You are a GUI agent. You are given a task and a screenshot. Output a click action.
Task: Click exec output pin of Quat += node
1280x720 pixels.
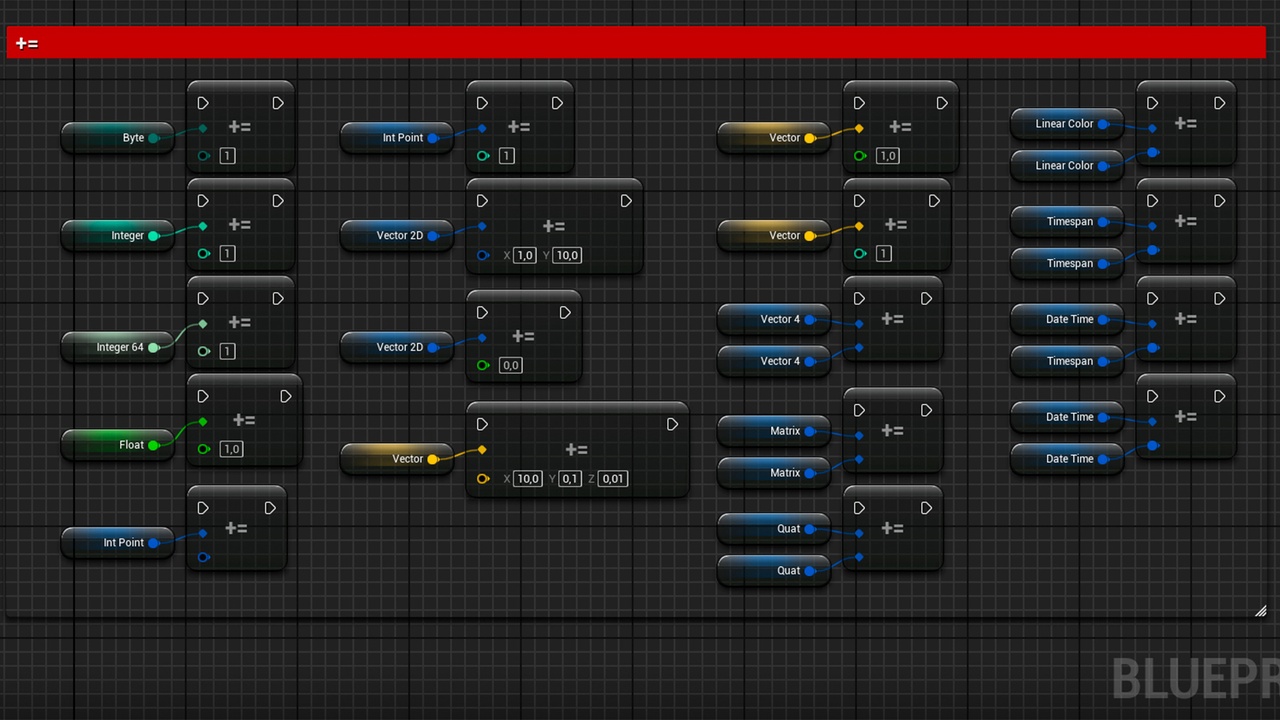click(x=926, y=509)
